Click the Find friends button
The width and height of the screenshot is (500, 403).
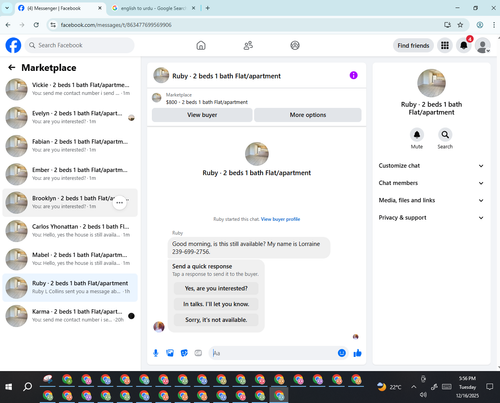413,45
